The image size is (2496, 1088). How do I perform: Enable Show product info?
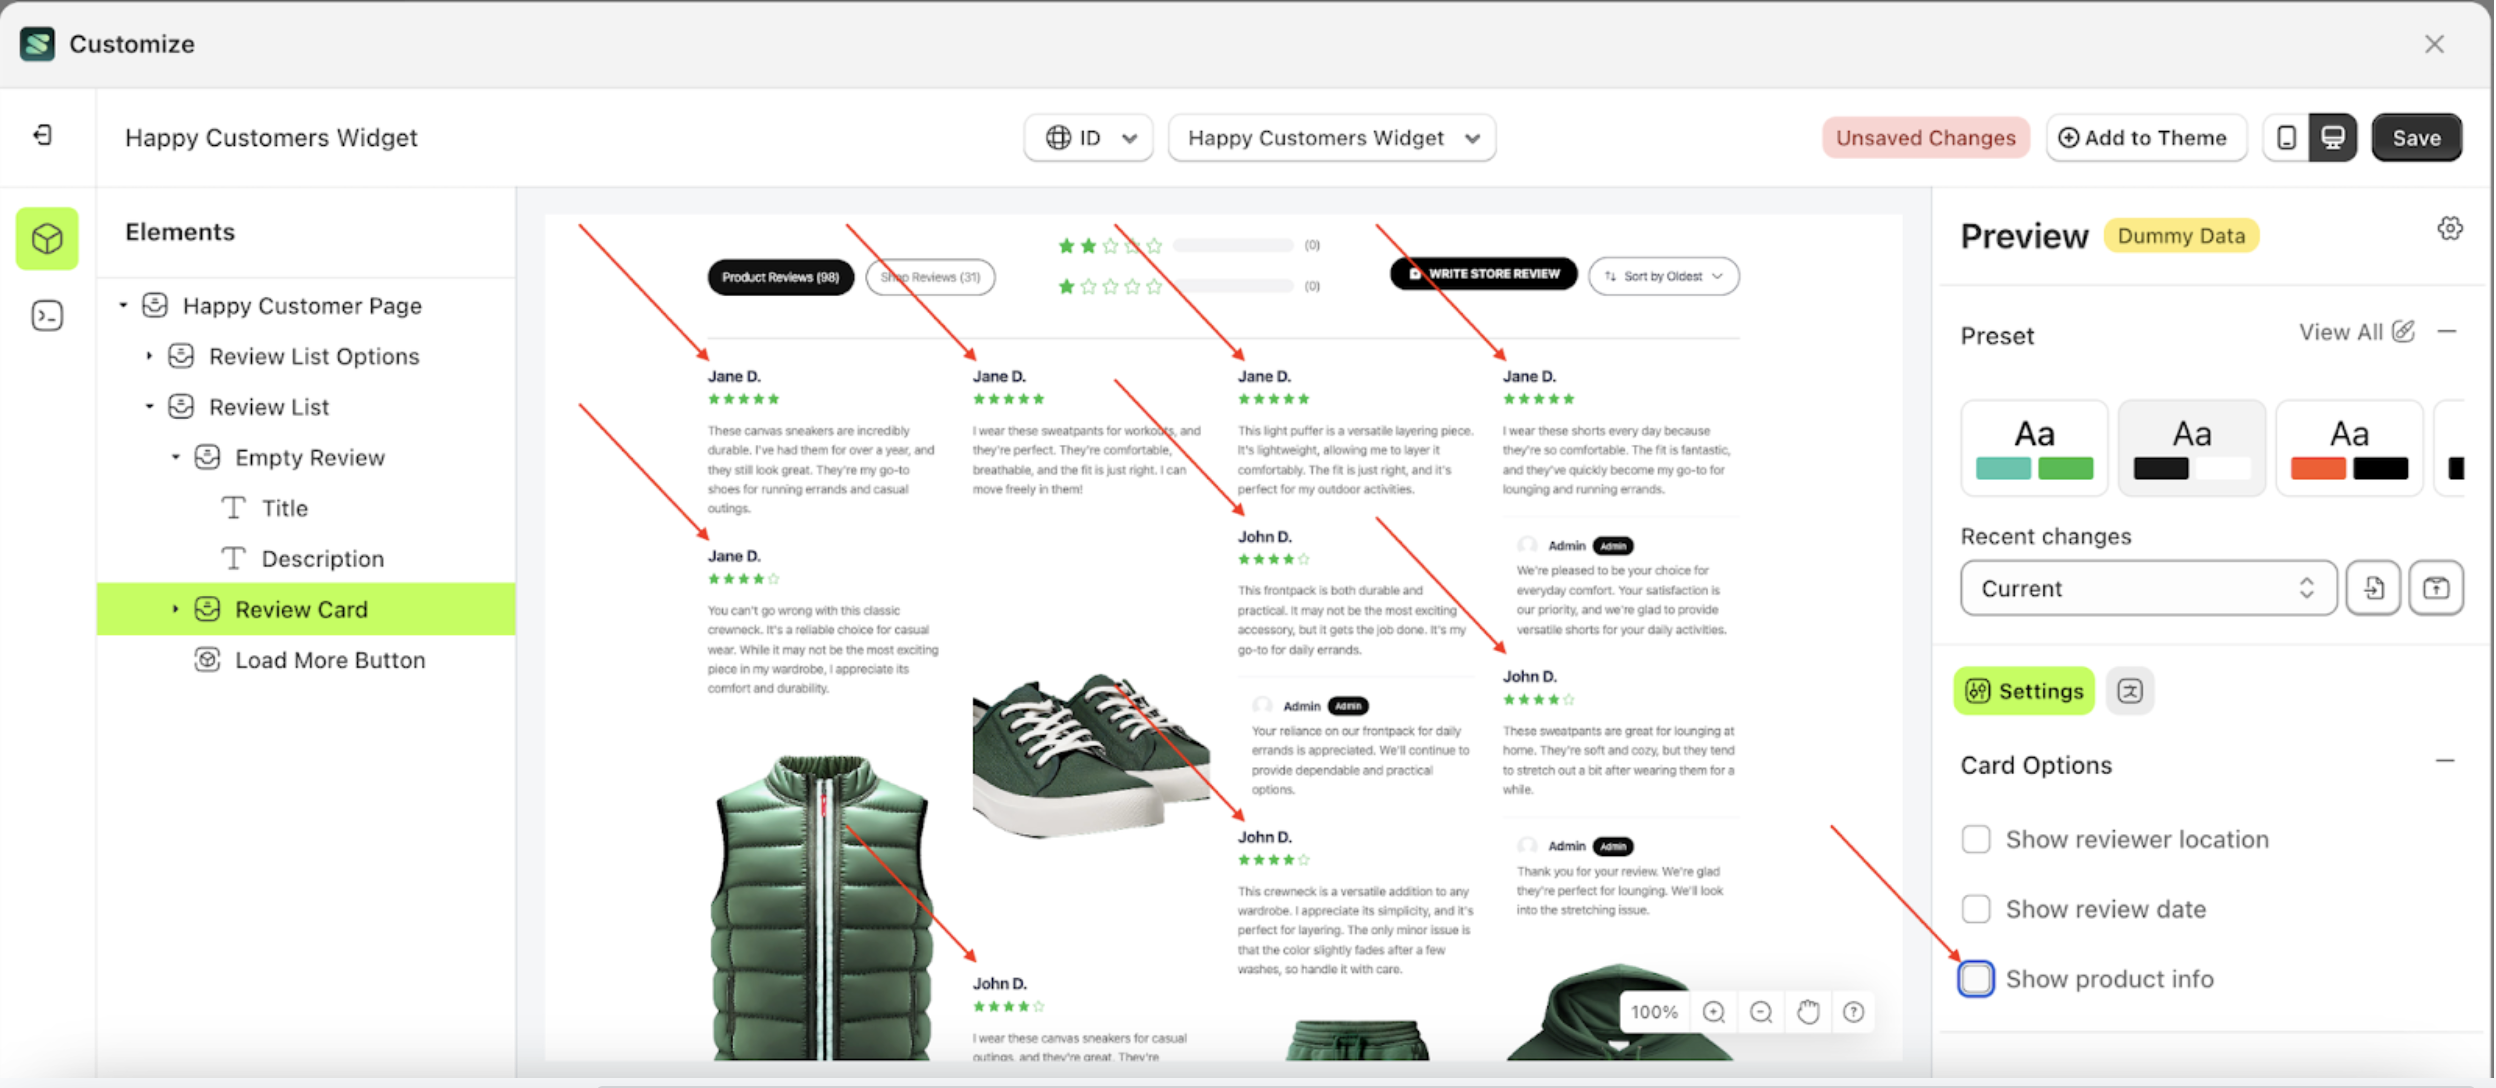(x=1975, y=978)
